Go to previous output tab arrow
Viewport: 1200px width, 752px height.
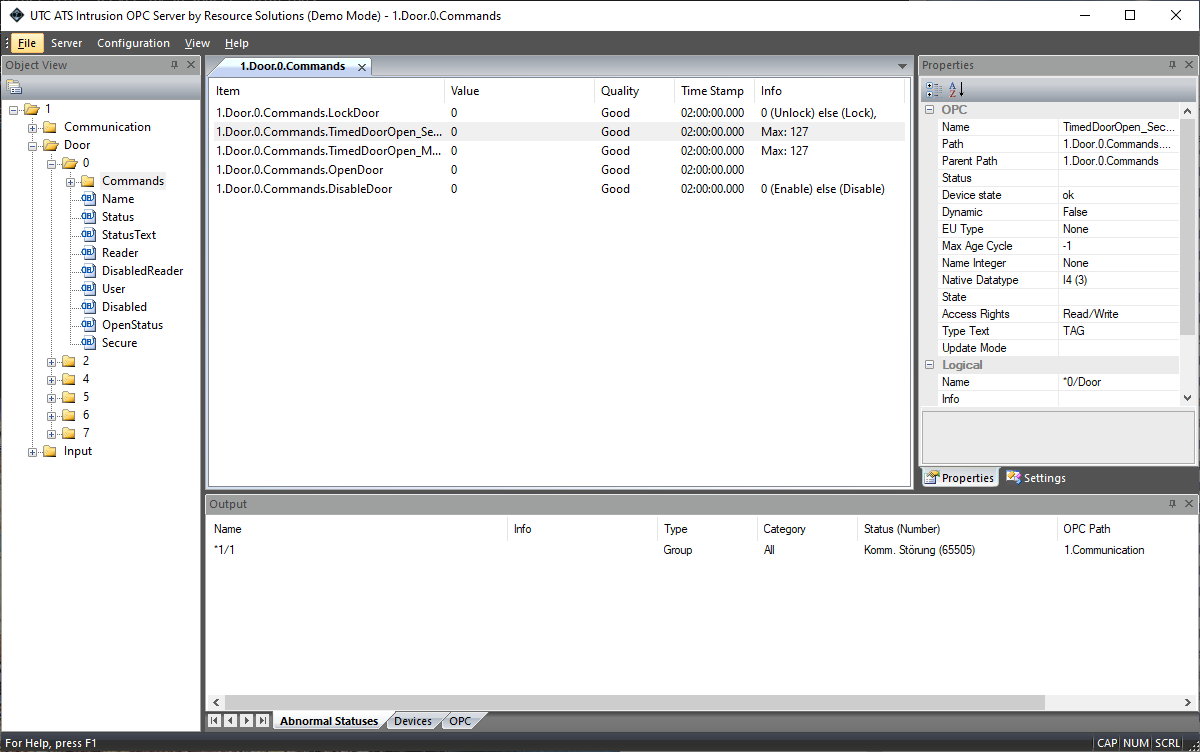click(x=231, y=721)
